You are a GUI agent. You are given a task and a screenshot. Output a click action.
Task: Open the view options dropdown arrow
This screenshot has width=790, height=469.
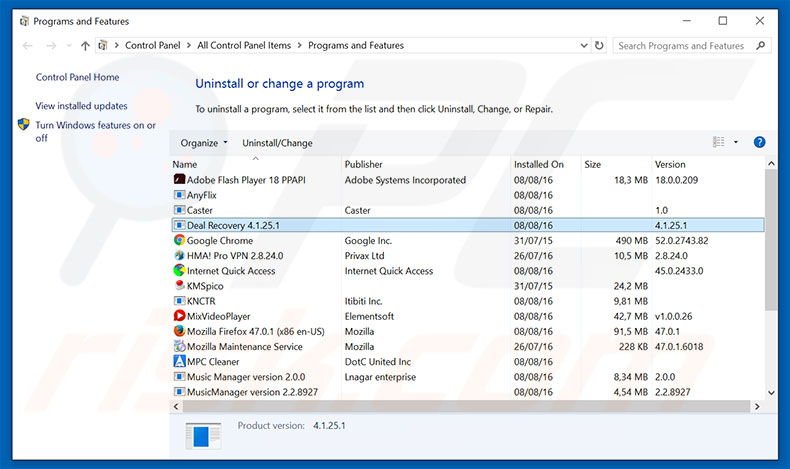click(x=736, y=143)
